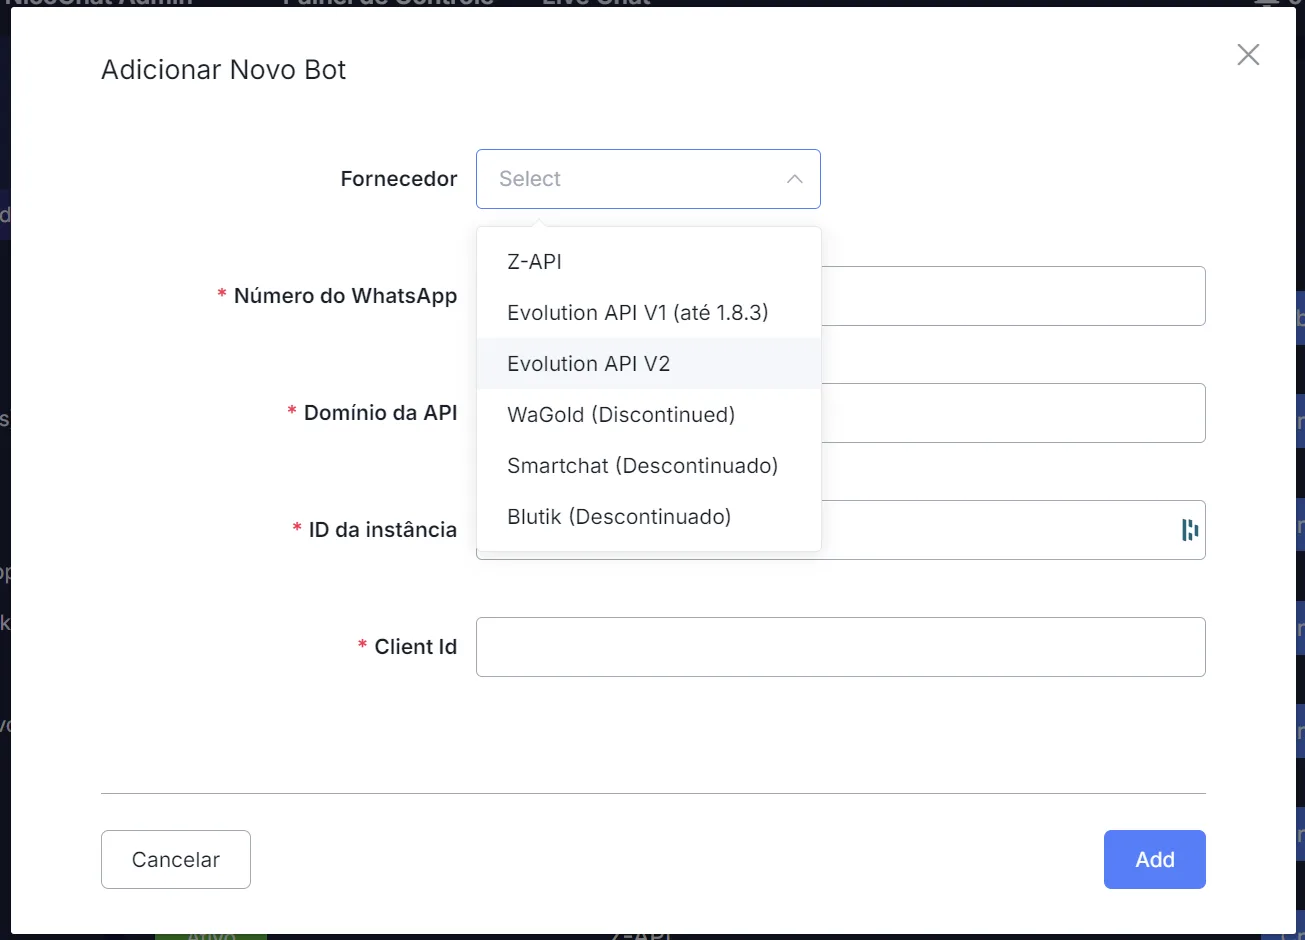Focus the Client Id input field
This screenshot has height=940, width=1305.
(841, 647)
